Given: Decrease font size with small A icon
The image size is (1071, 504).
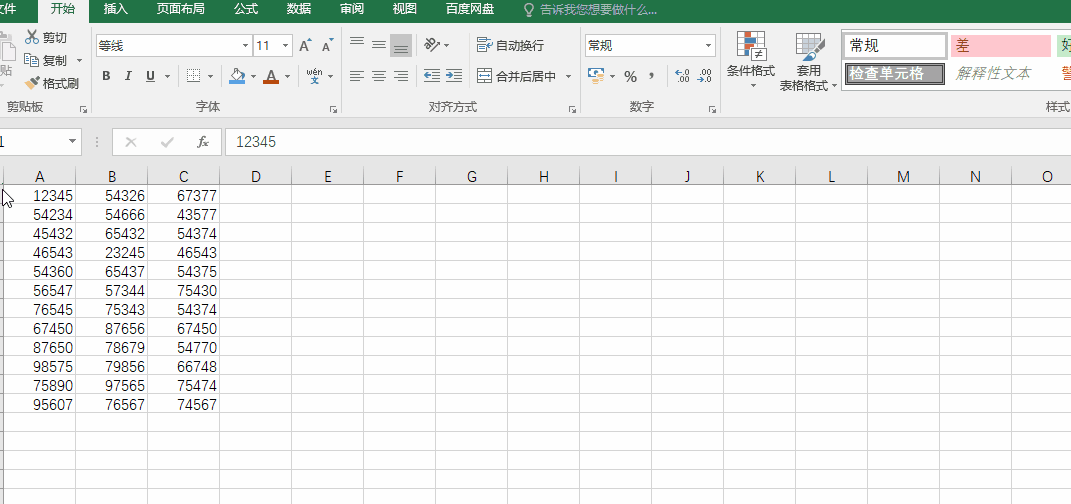Looking at the screenshot, I should pos(327,46).
